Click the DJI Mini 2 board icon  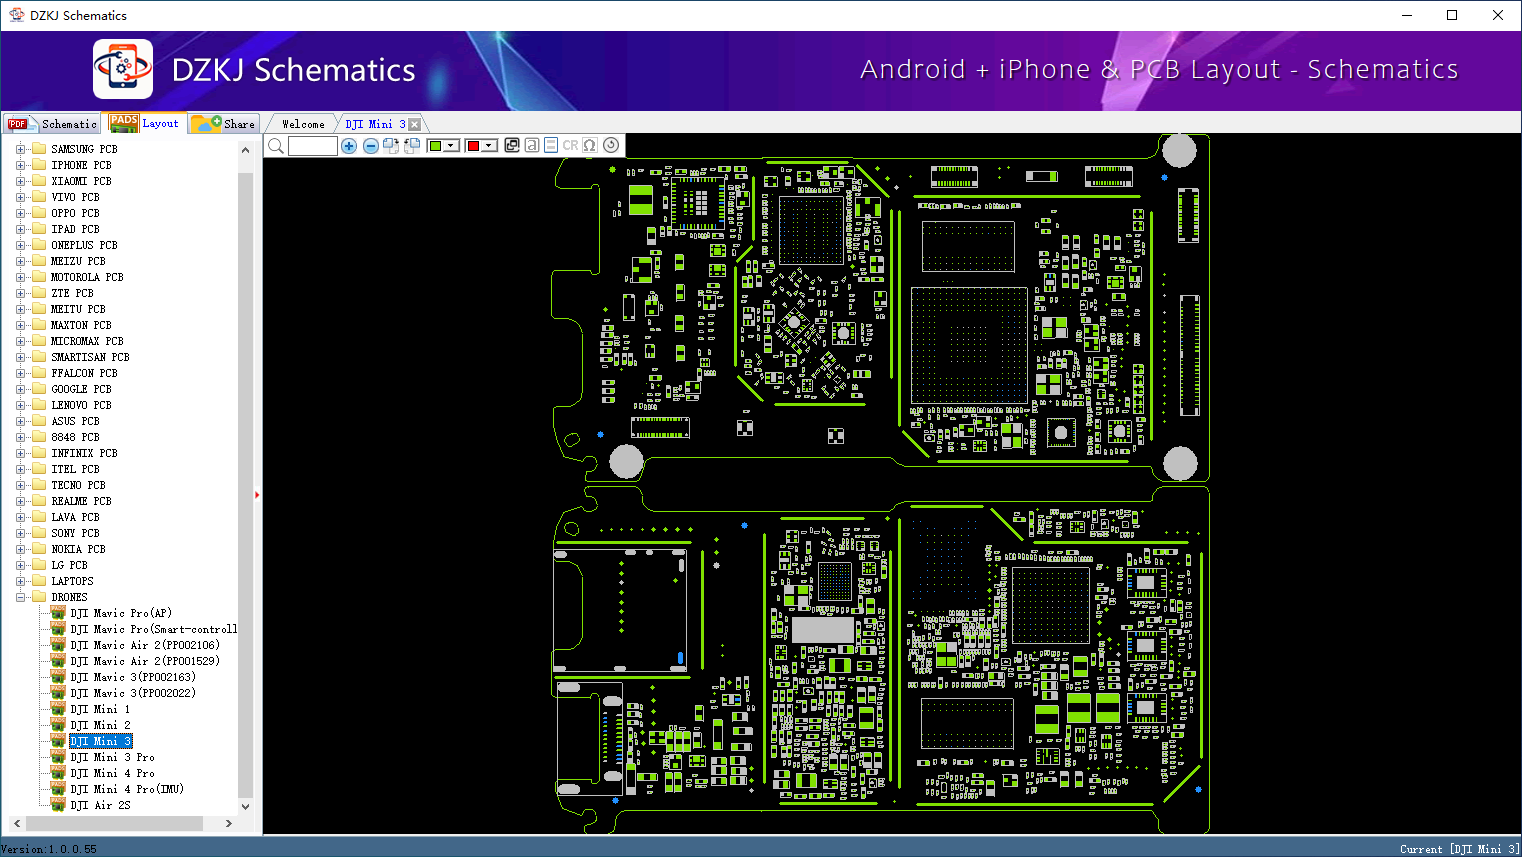click(58, 725)
